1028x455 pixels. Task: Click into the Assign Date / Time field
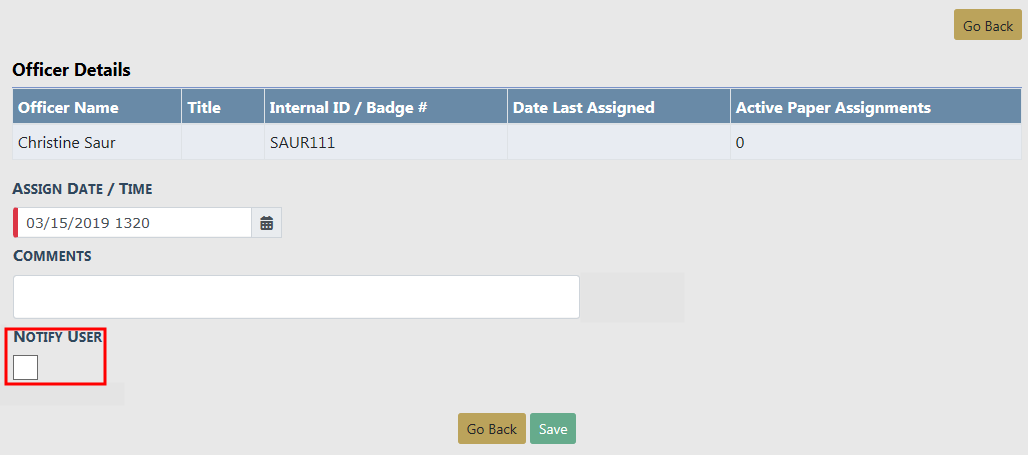click(x=135, y=223)
